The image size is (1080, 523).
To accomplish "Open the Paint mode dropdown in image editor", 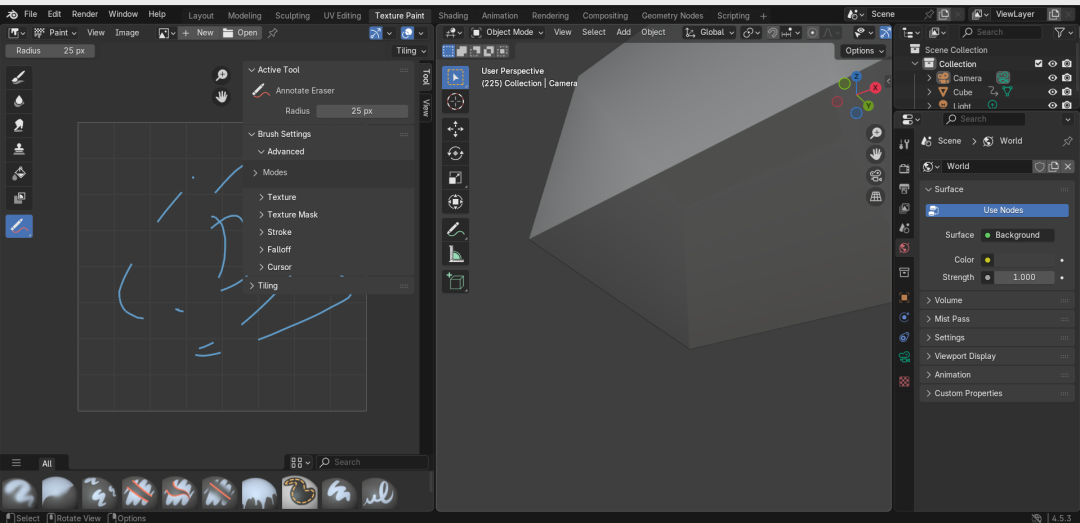I will [55, 32].
